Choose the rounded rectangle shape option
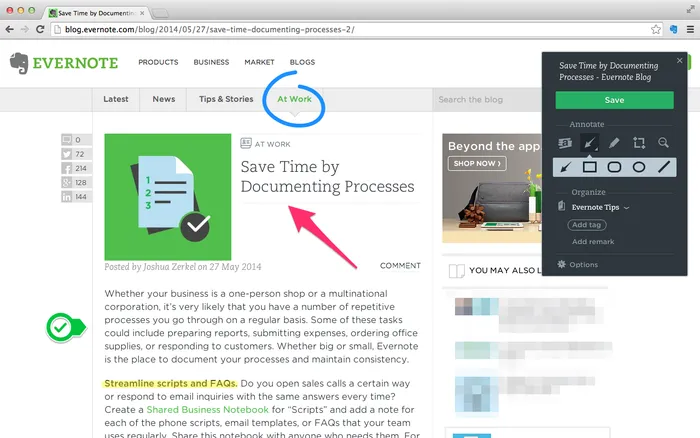This screenshot has width=700, height=438. pos(614,167)
